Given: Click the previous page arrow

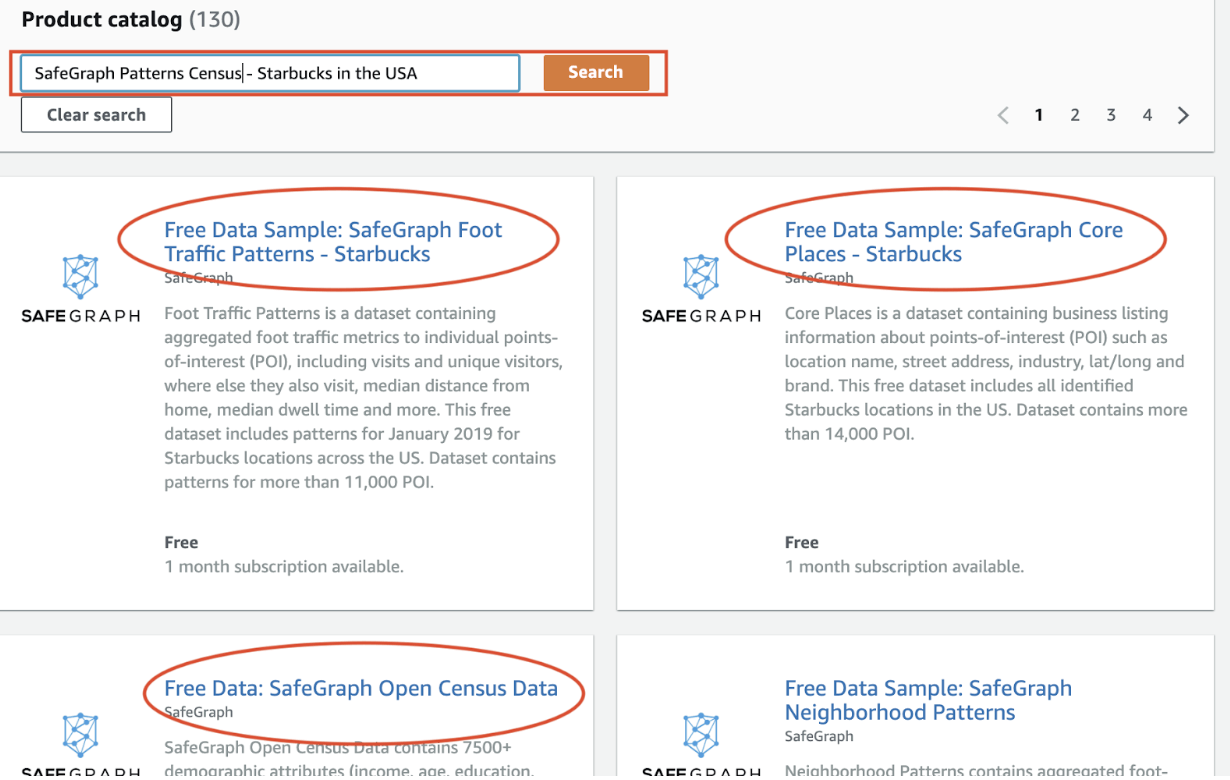Looking at the screenshot, I should pos(1003,114).
